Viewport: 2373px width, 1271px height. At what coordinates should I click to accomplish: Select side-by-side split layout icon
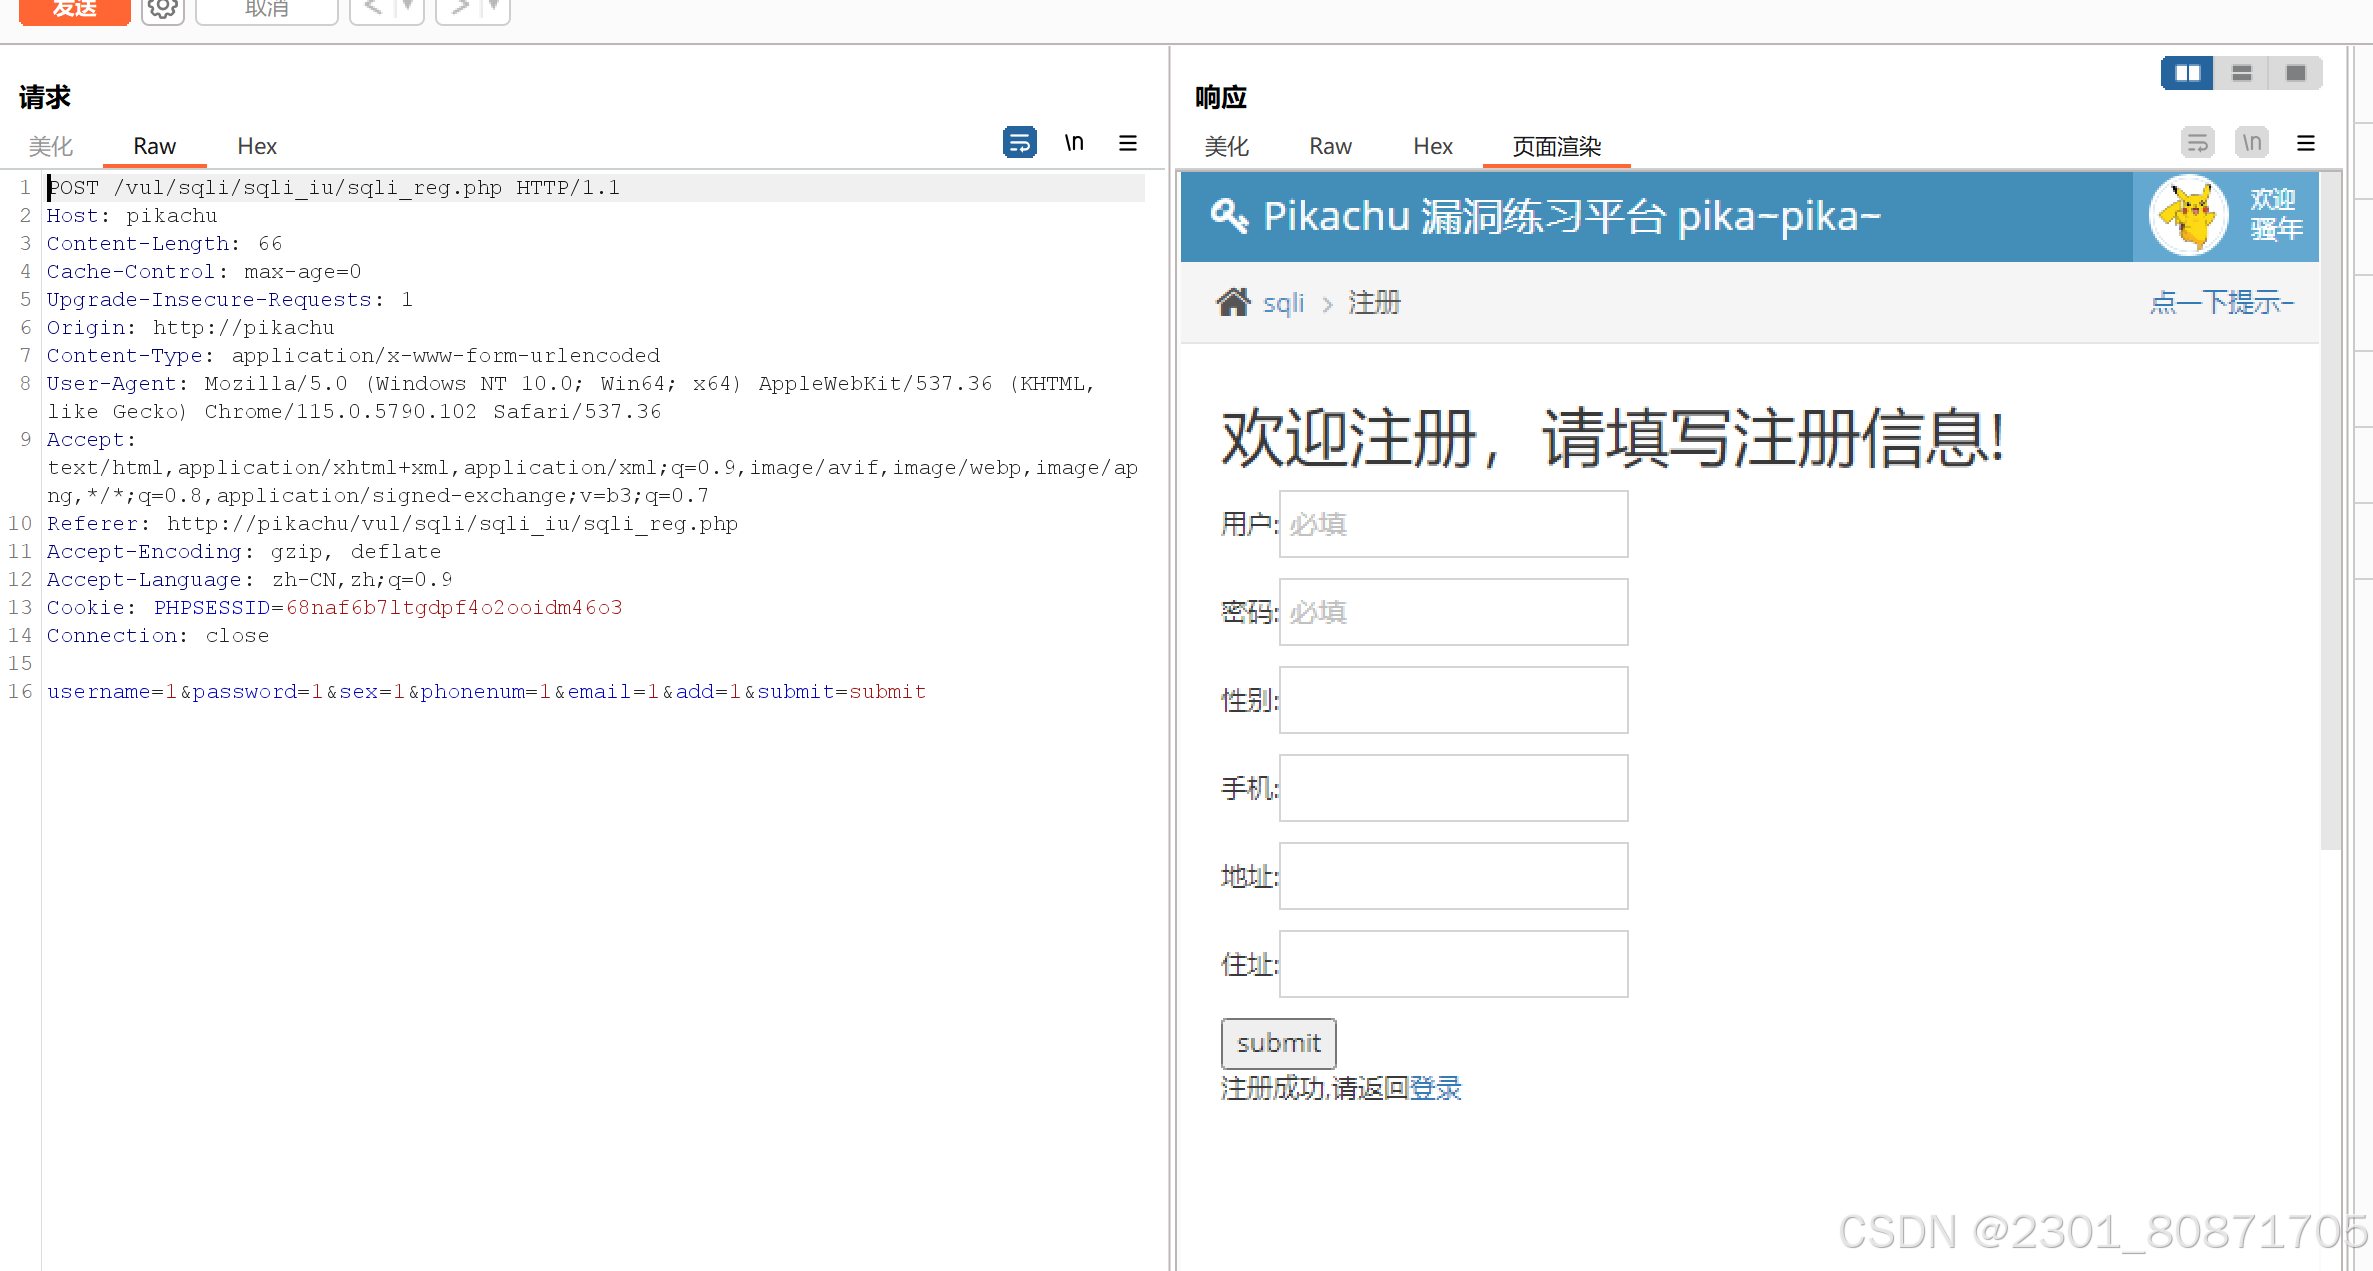[x=2187, y=73]
